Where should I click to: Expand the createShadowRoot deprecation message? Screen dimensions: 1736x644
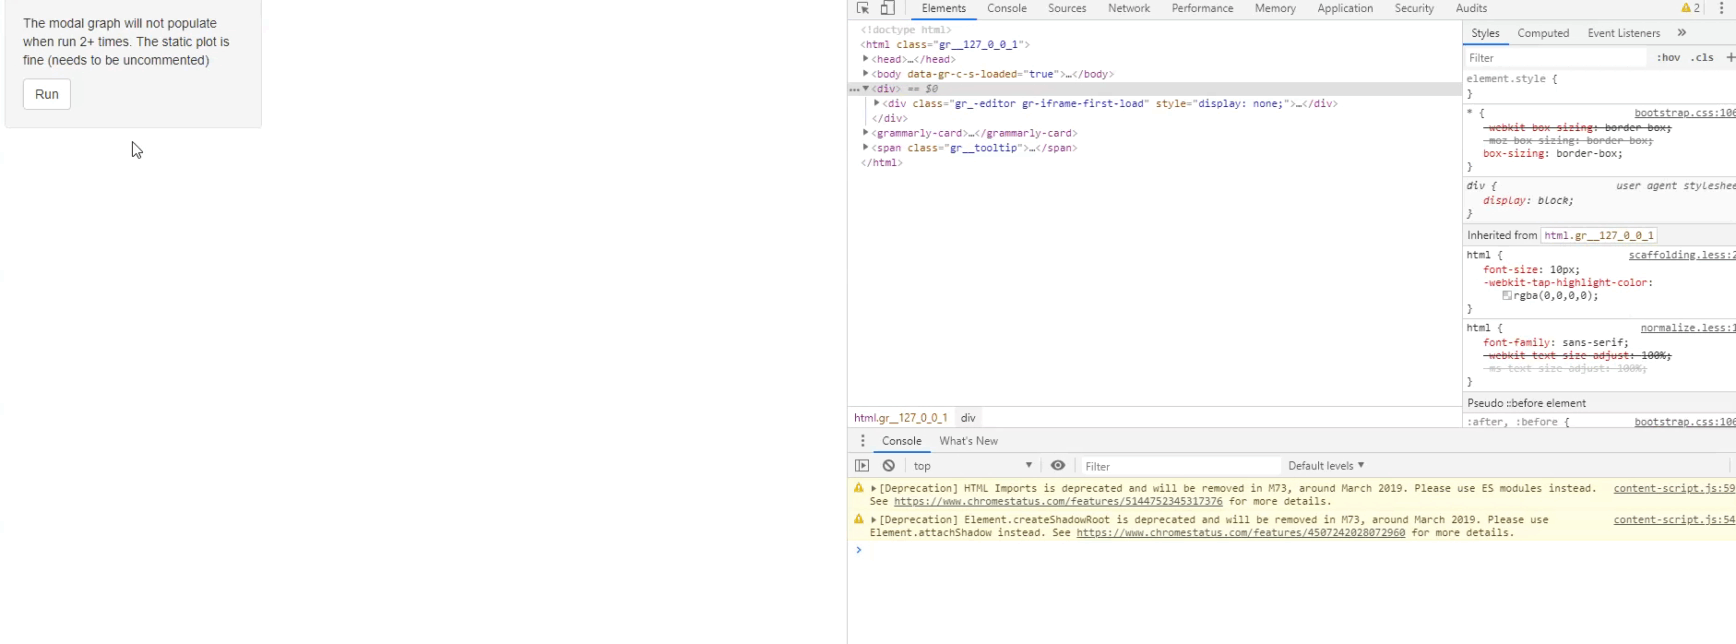(874, 520)
